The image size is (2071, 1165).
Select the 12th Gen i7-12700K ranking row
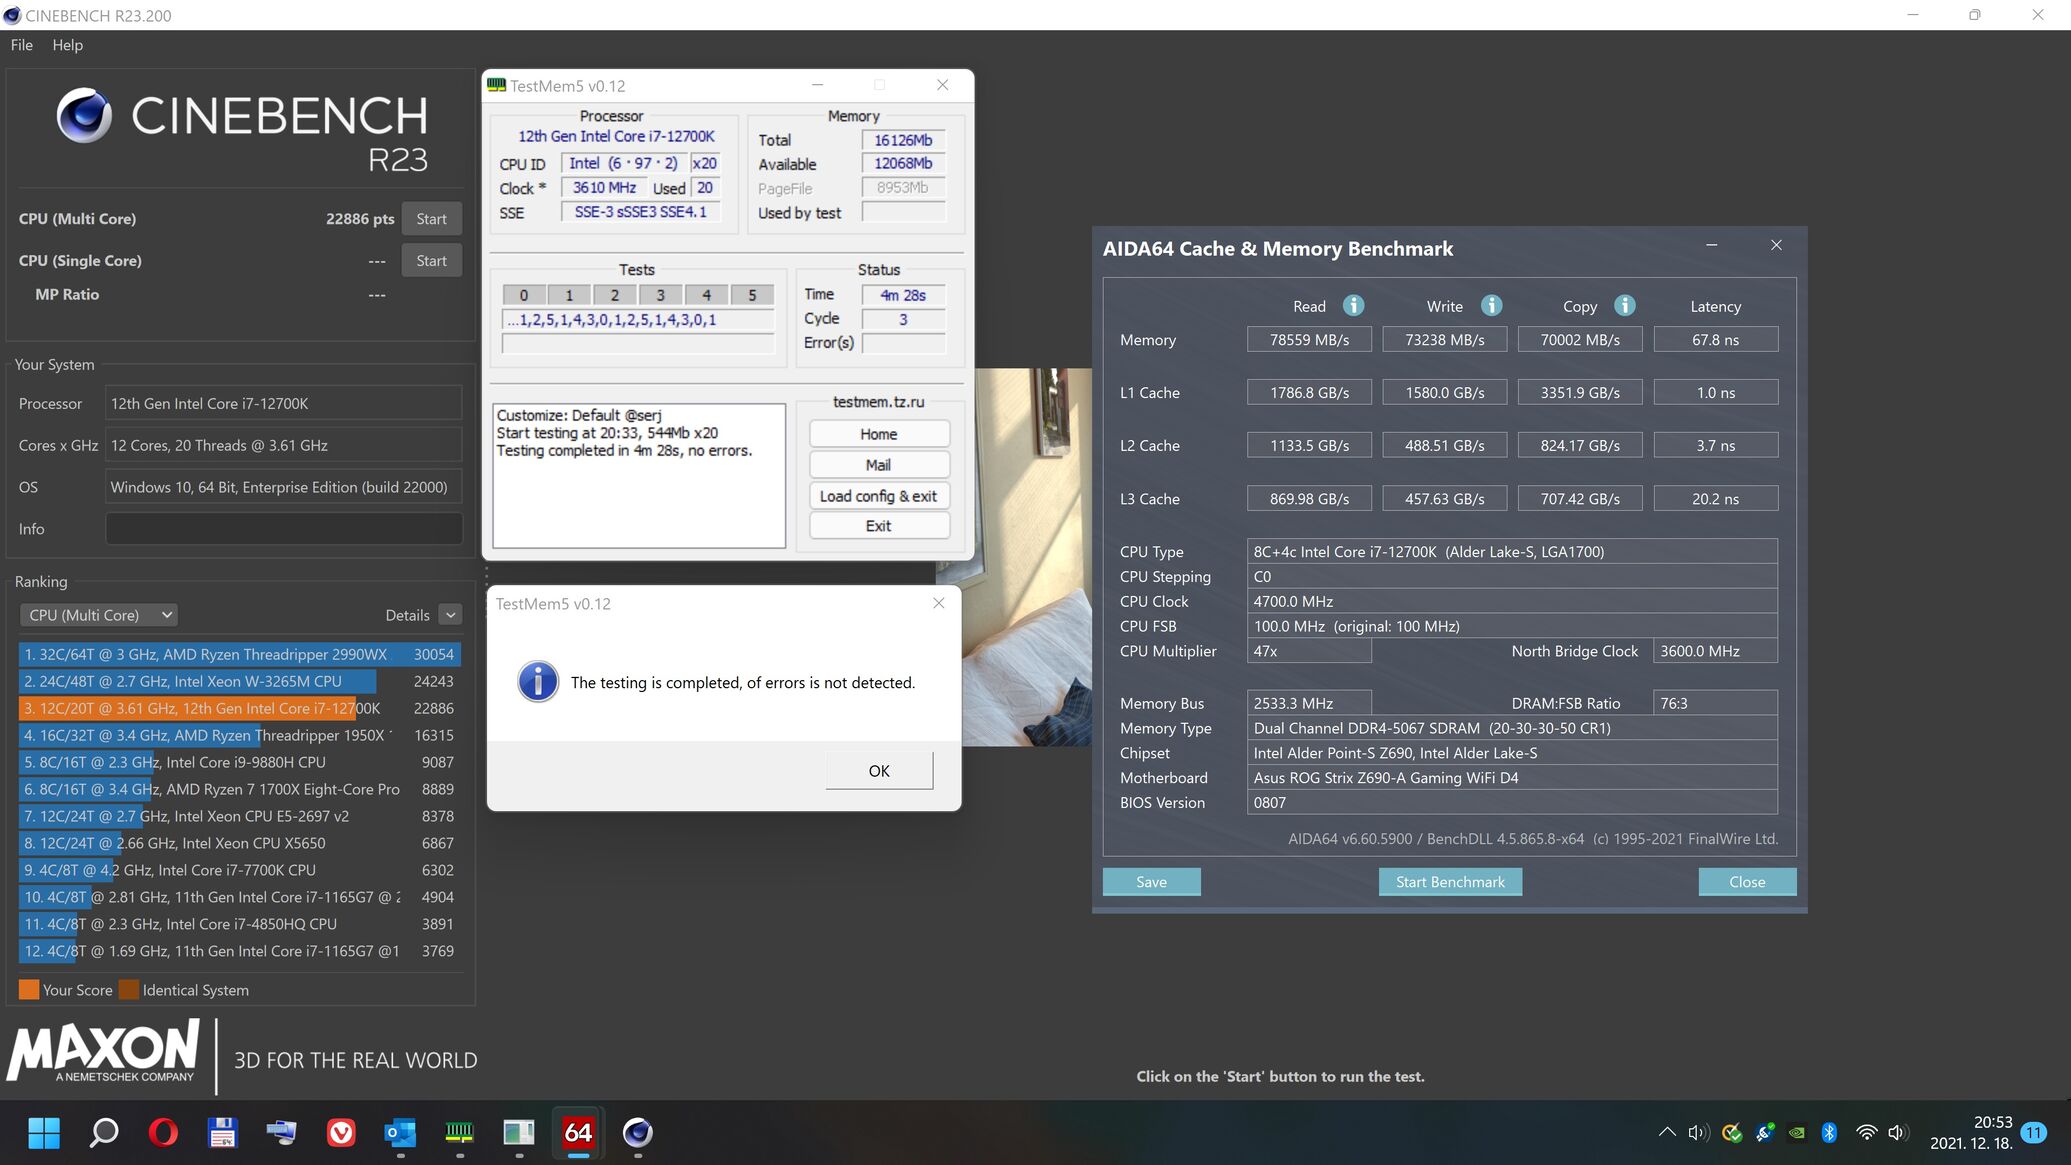pos(239,709)
